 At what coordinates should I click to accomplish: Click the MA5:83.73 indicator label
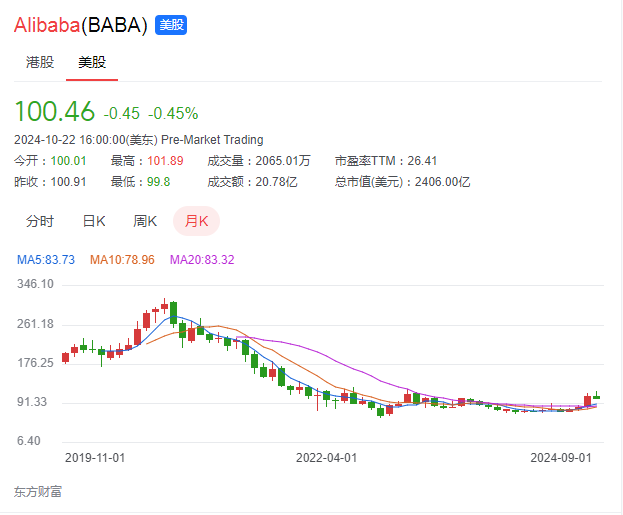[46, 259]
